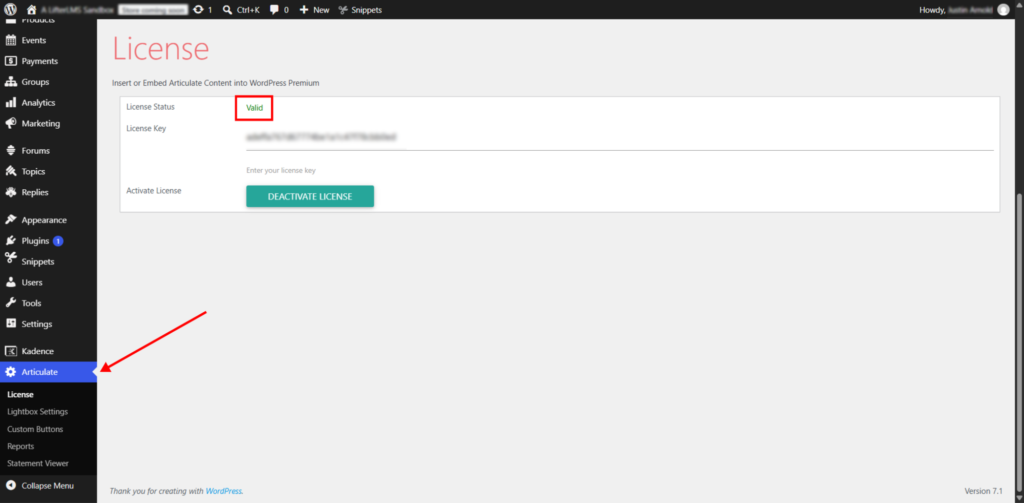The height and width of the screenshot is (503, 1024).
Task: Click the 'Store coming soon' badge
Action: (153, 10)
